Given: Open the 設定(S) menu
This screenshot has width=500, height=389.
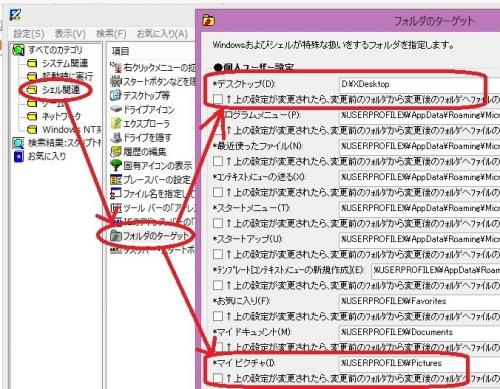Looking at the screenshot, I should (29, 34).
